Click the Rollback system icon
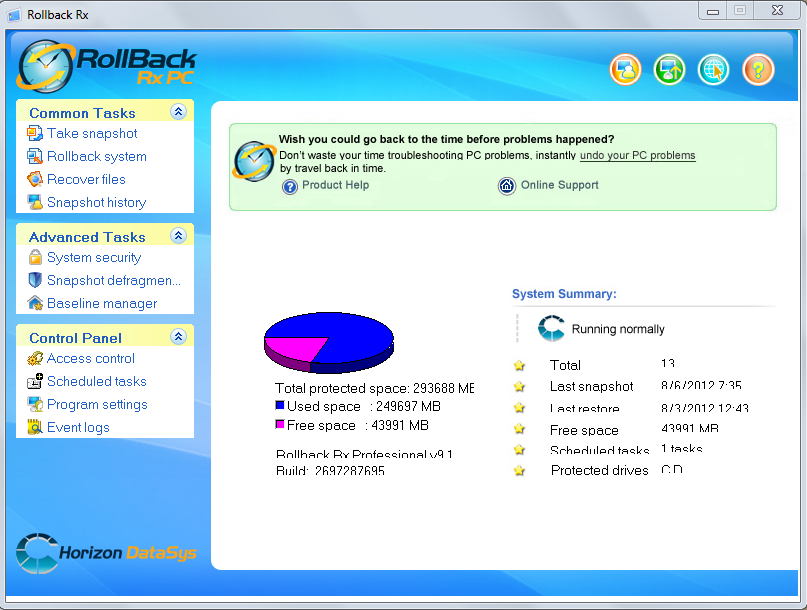Viewport: 807px width, 610px height. 35,156
